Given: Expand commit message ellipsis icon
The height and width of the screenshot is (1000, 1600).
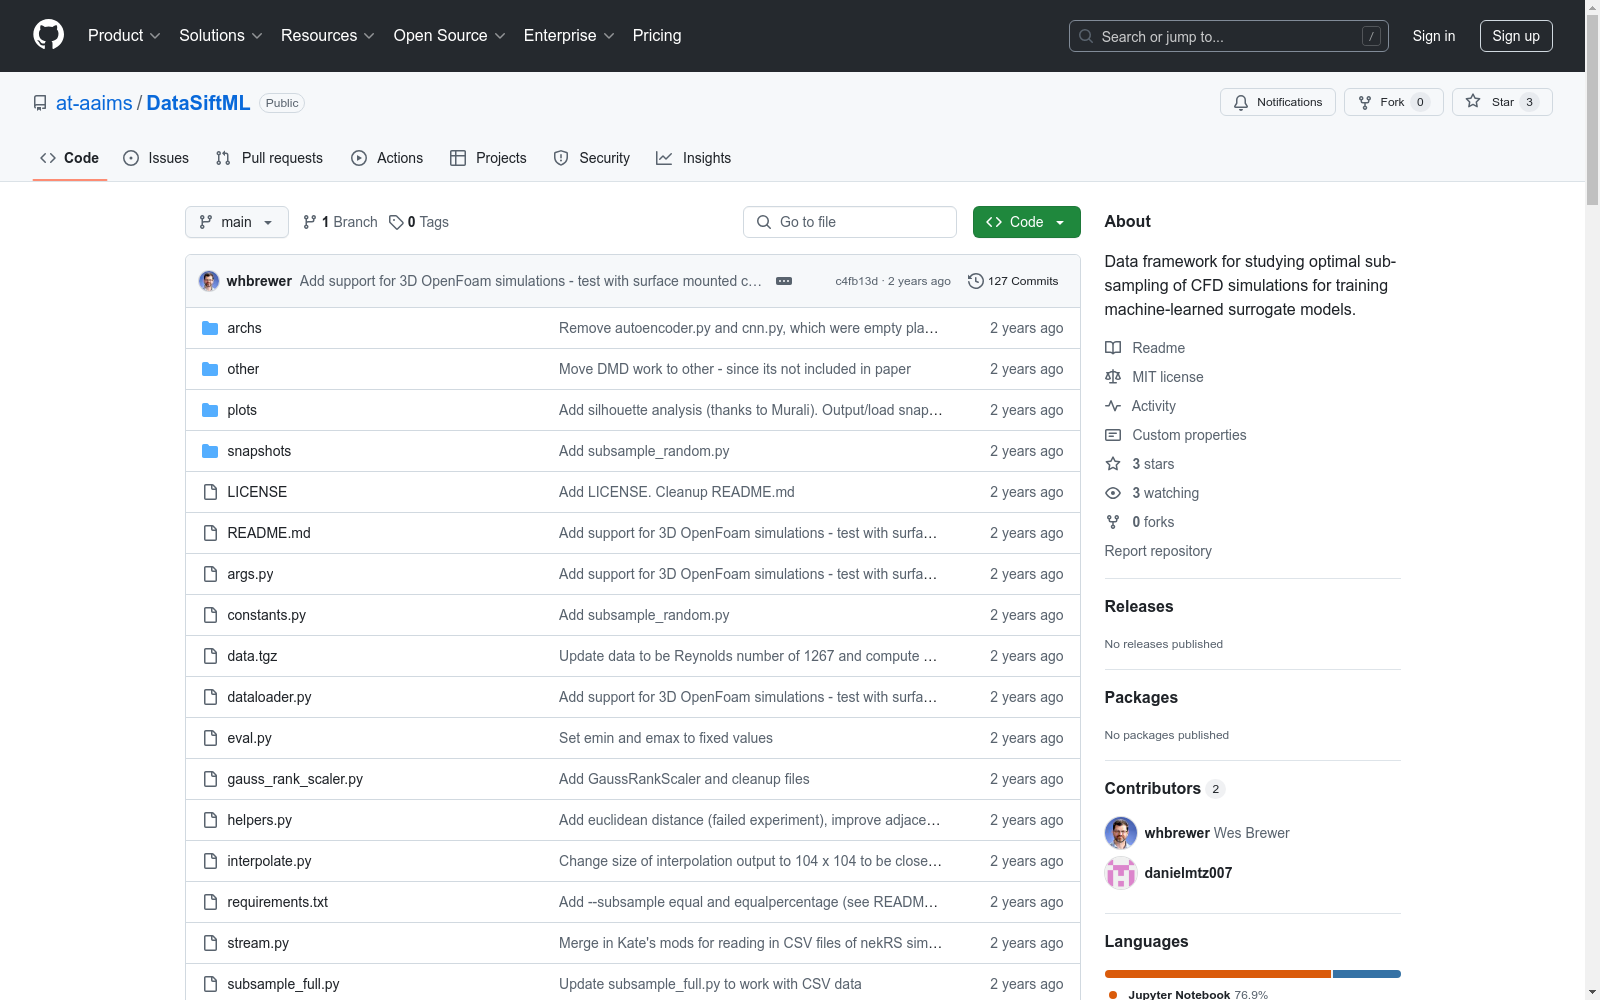Looking at the screenshot, I should coord(784,281).
